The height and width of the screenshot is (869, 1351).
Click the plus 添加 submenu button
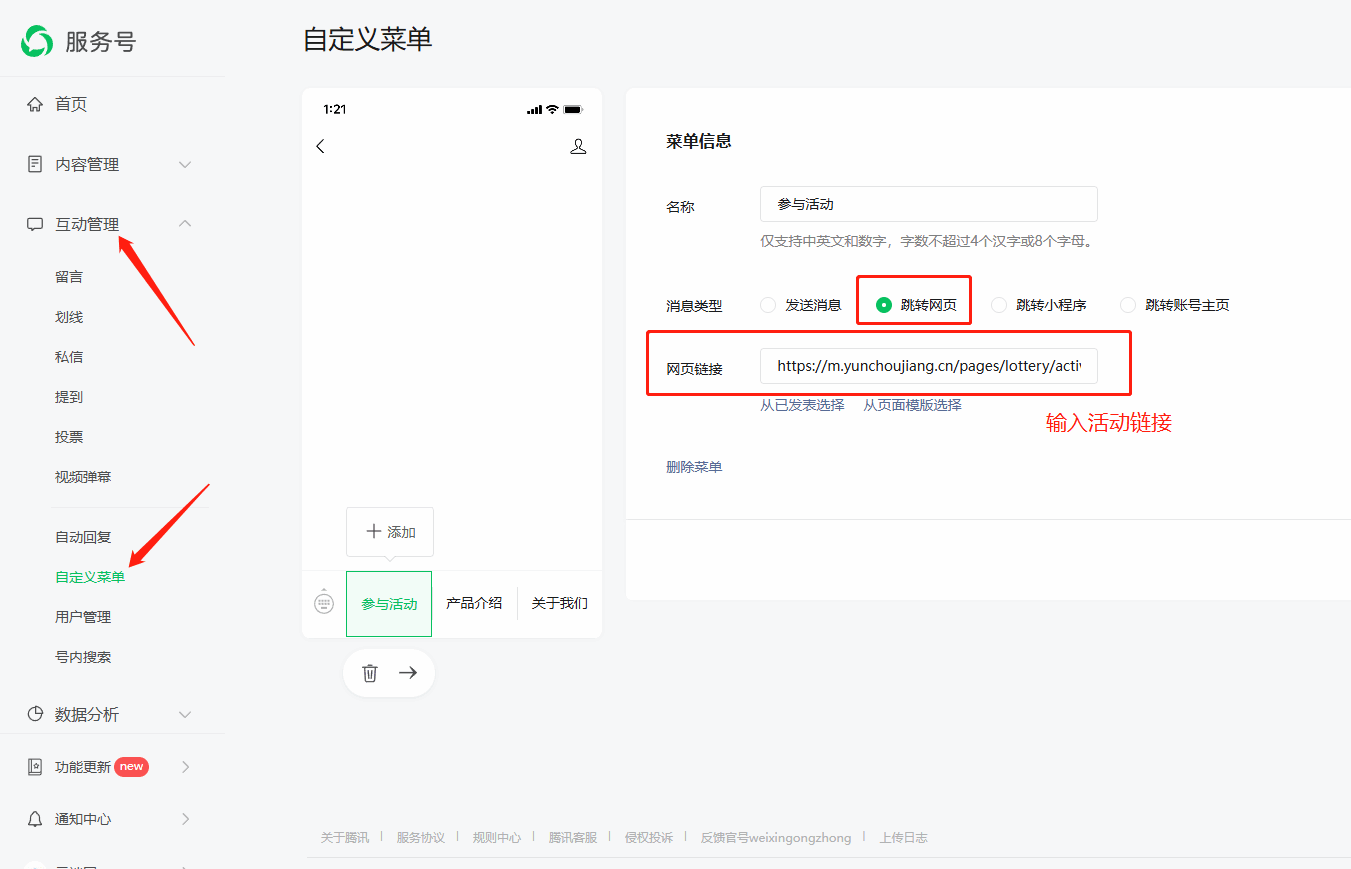pyautogui.click(x=390, y=532)
